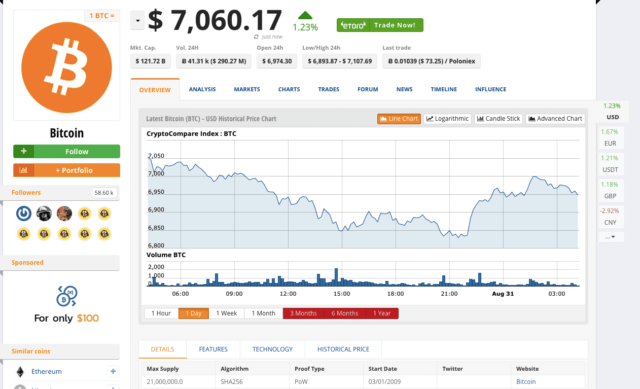Screen dimensions: 640x389
Task: Open the Forum tab
Action: pyautogui.click(x=368, y=89)
